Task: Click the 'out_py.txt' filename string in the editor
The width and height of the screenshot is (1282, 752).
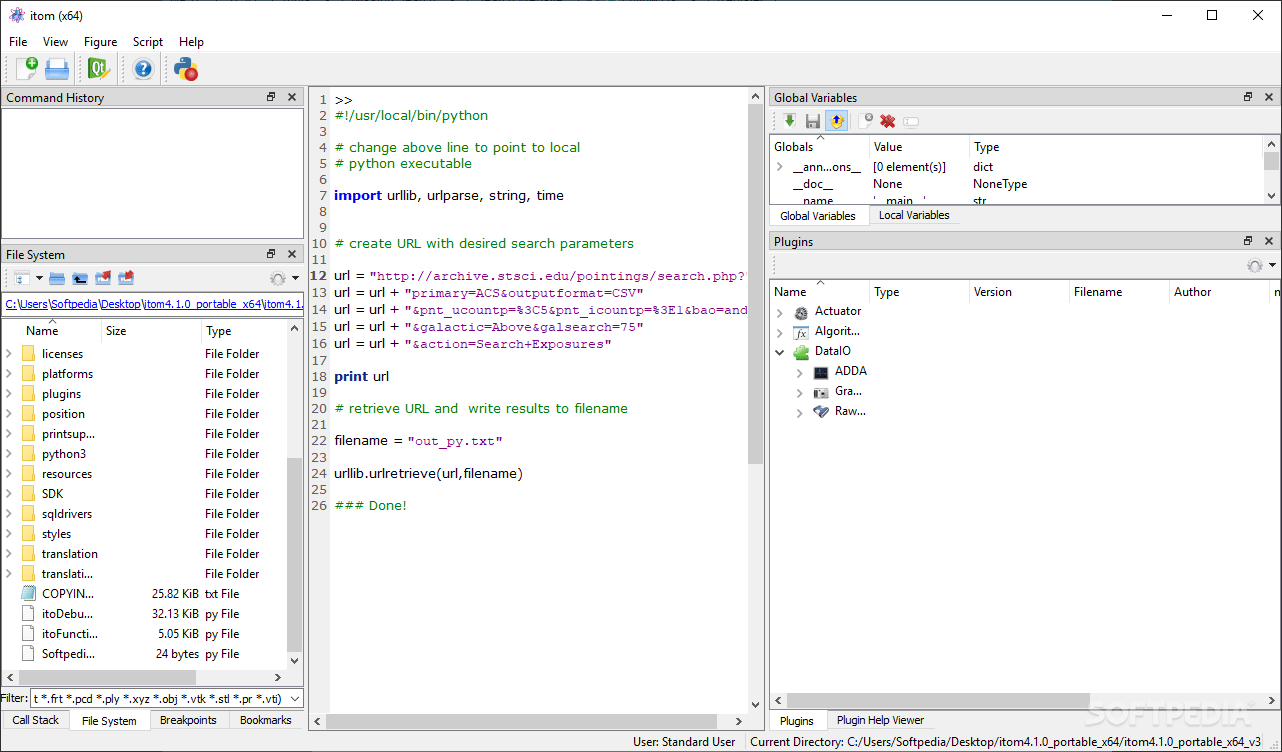Action: 454,441
